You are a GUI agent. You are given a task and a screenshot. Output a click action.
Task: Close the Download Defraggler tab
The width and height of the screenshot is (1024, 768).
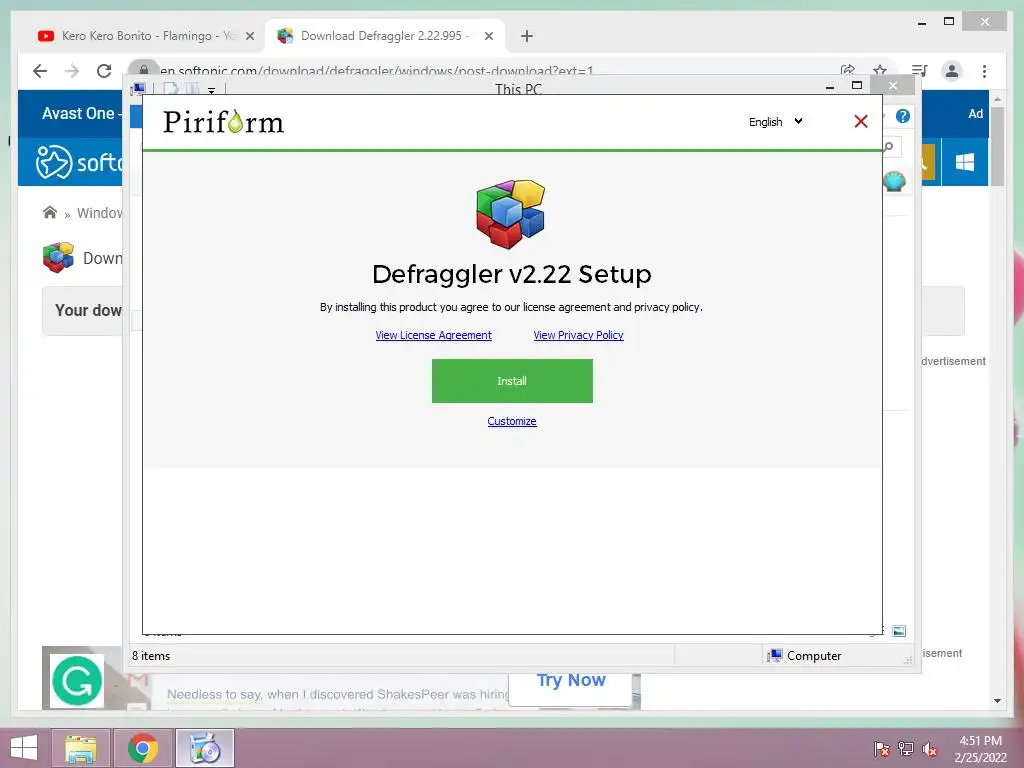[488, 37]
